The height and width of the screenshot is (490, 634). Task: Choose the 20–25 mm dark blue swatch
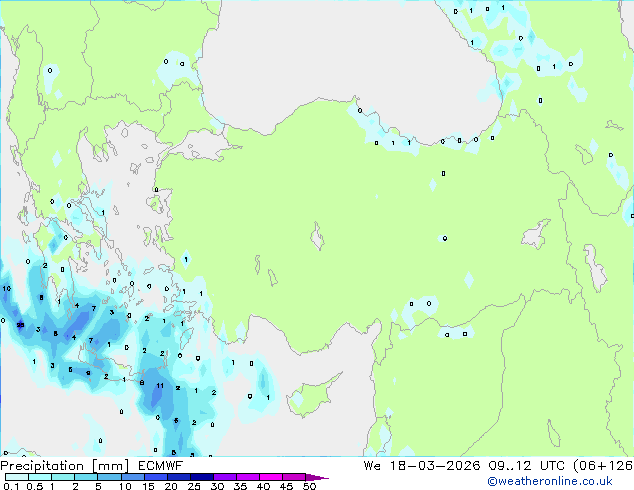178,477
